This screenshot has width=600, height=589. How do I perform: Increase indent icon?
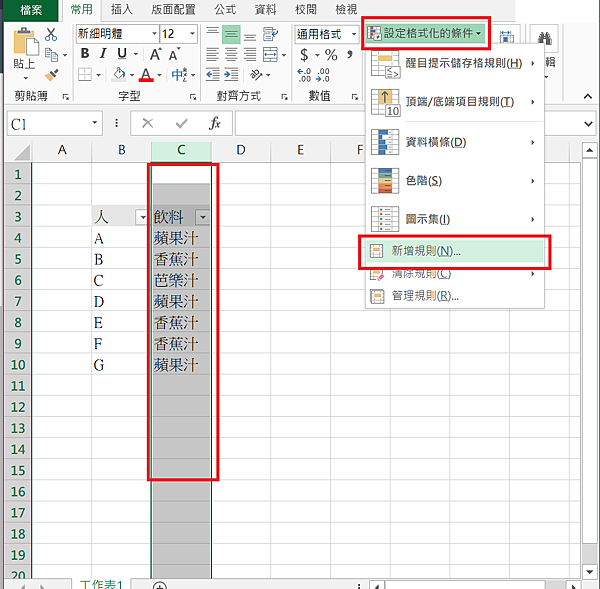pyautogui.click(x=231, y=75)
